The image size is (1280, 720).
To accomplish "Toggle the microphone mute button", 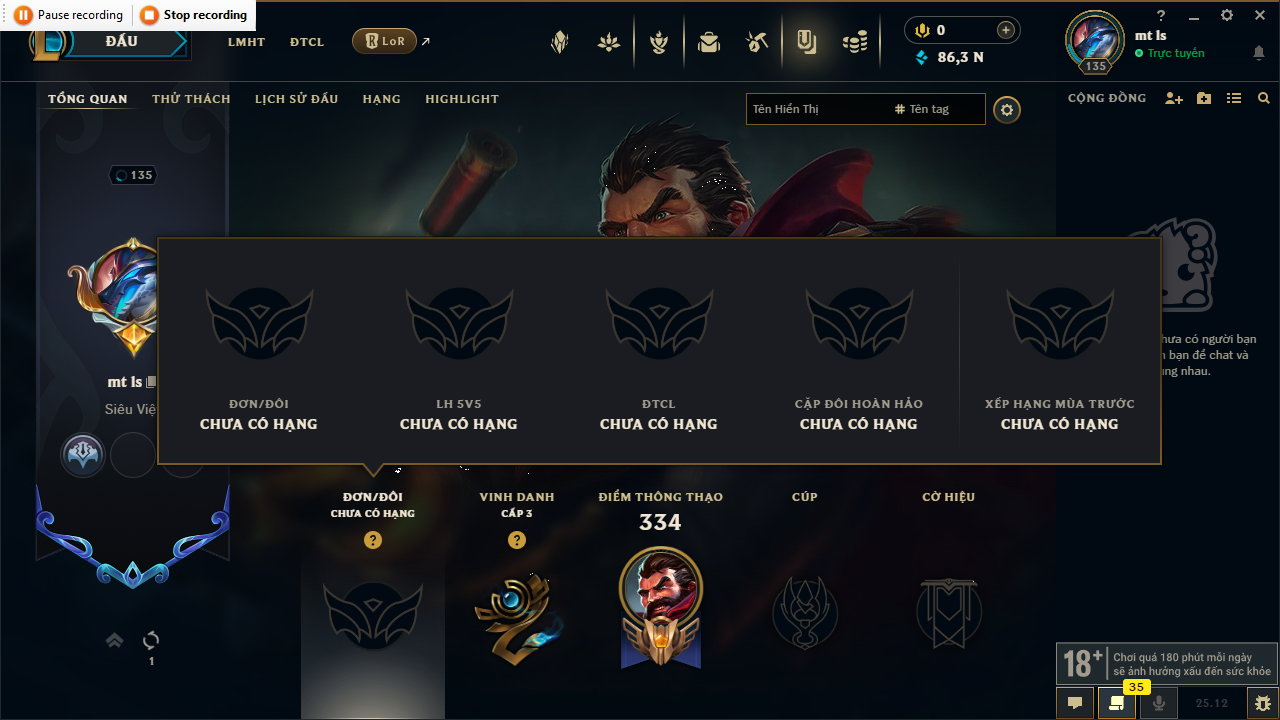I will [1159, 703].
